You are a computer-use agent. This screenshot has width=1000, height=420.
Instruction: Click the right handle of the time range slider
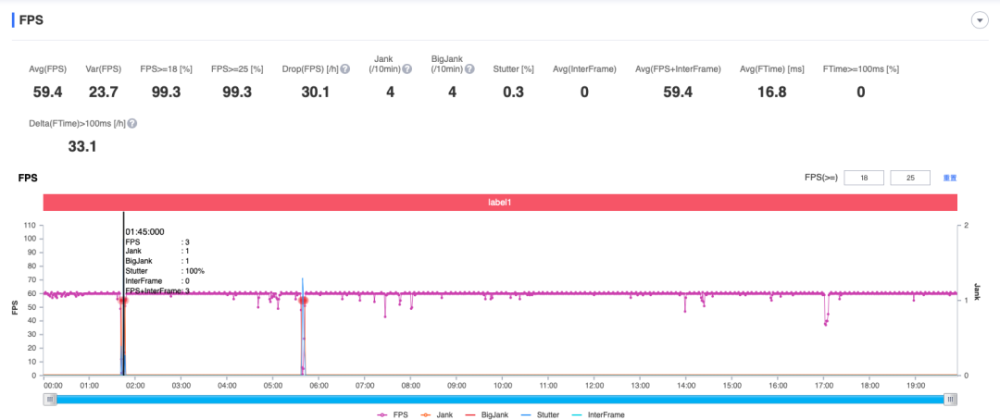pyautogui.click(x=951, y=399)
